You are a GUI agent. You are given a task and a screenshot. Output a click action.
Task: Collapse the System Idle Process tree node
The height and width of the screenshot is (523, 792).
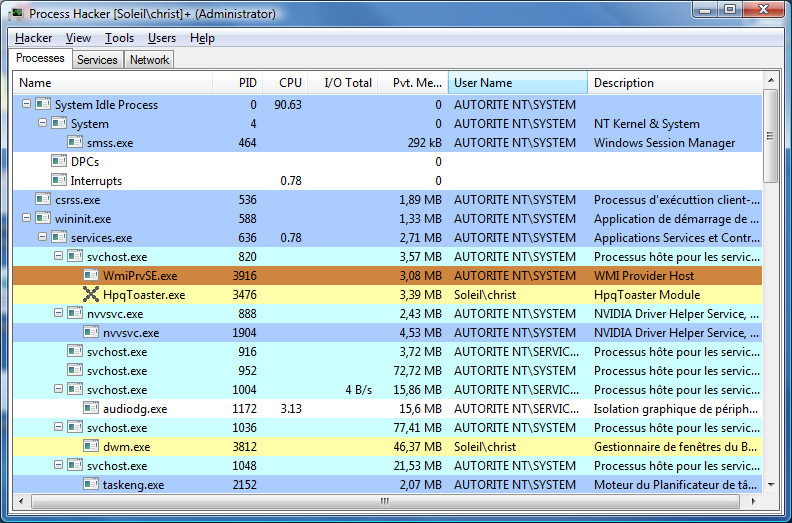[x=26, y=105]
